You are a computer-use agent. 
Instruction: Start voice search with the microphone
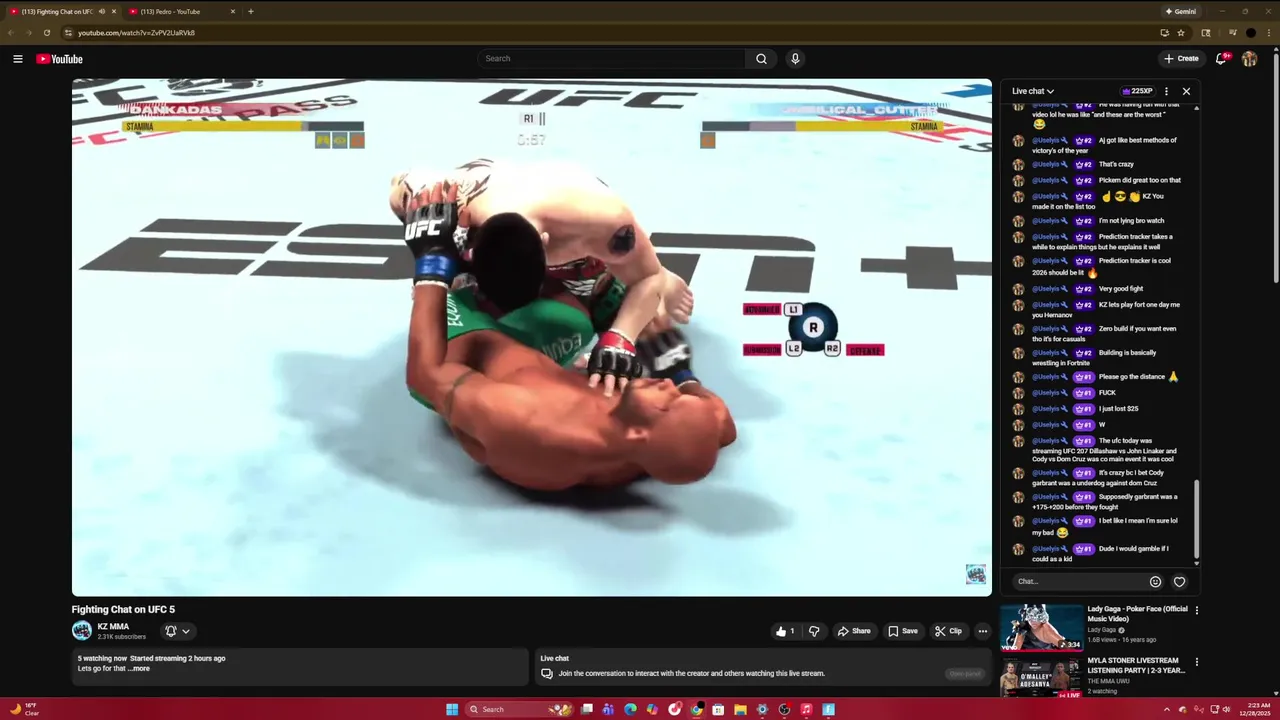795,59
